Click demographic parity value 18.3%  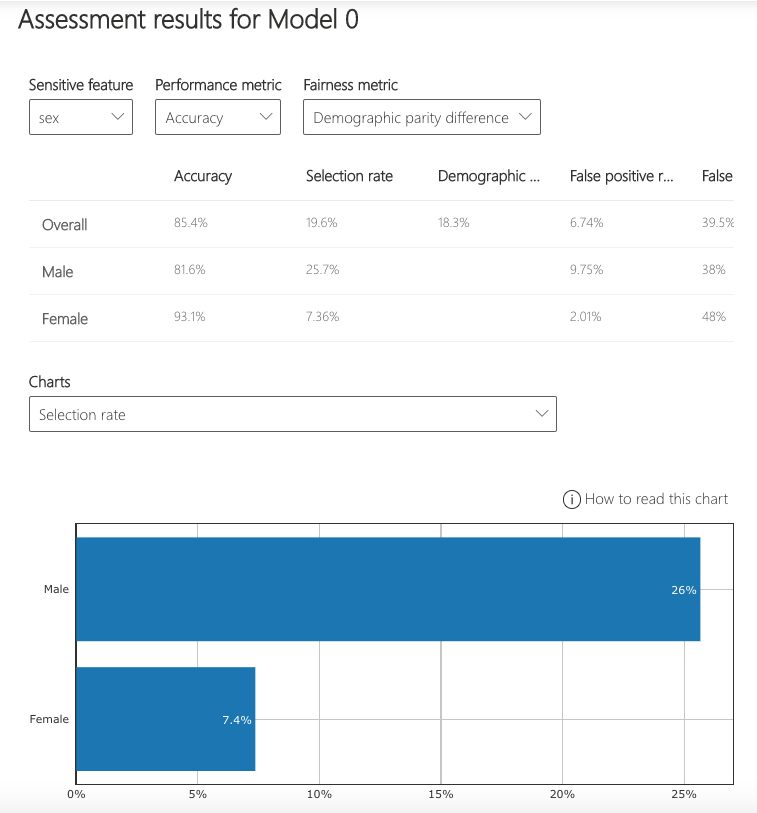click(453, 222)
